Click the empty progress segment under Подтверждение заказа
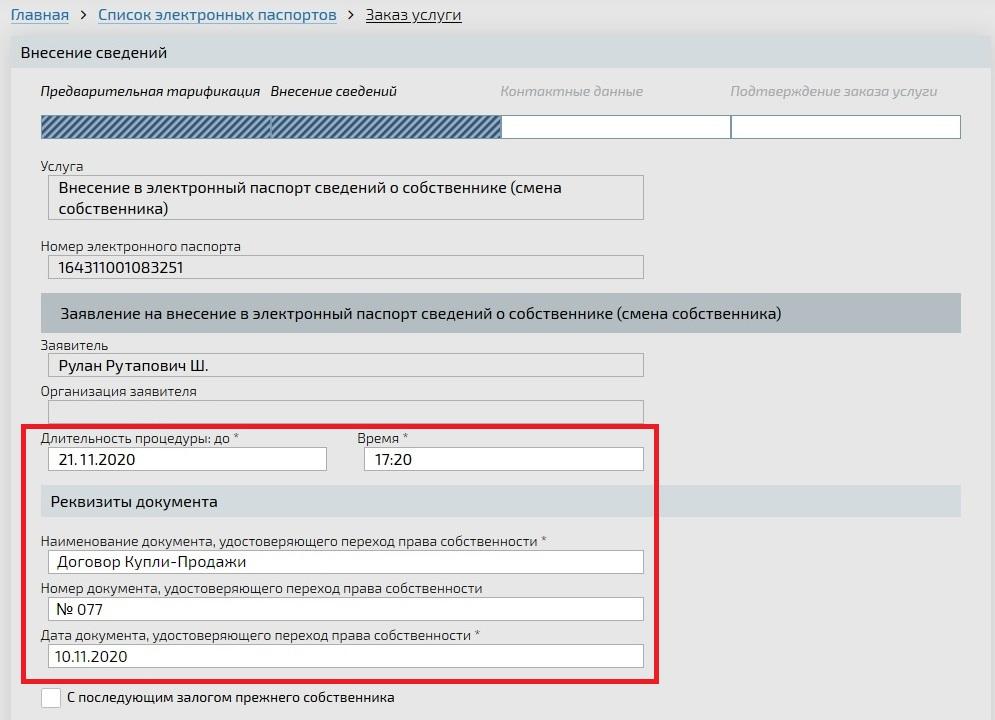This screenshot has width=995, height=720. [846, 127]
